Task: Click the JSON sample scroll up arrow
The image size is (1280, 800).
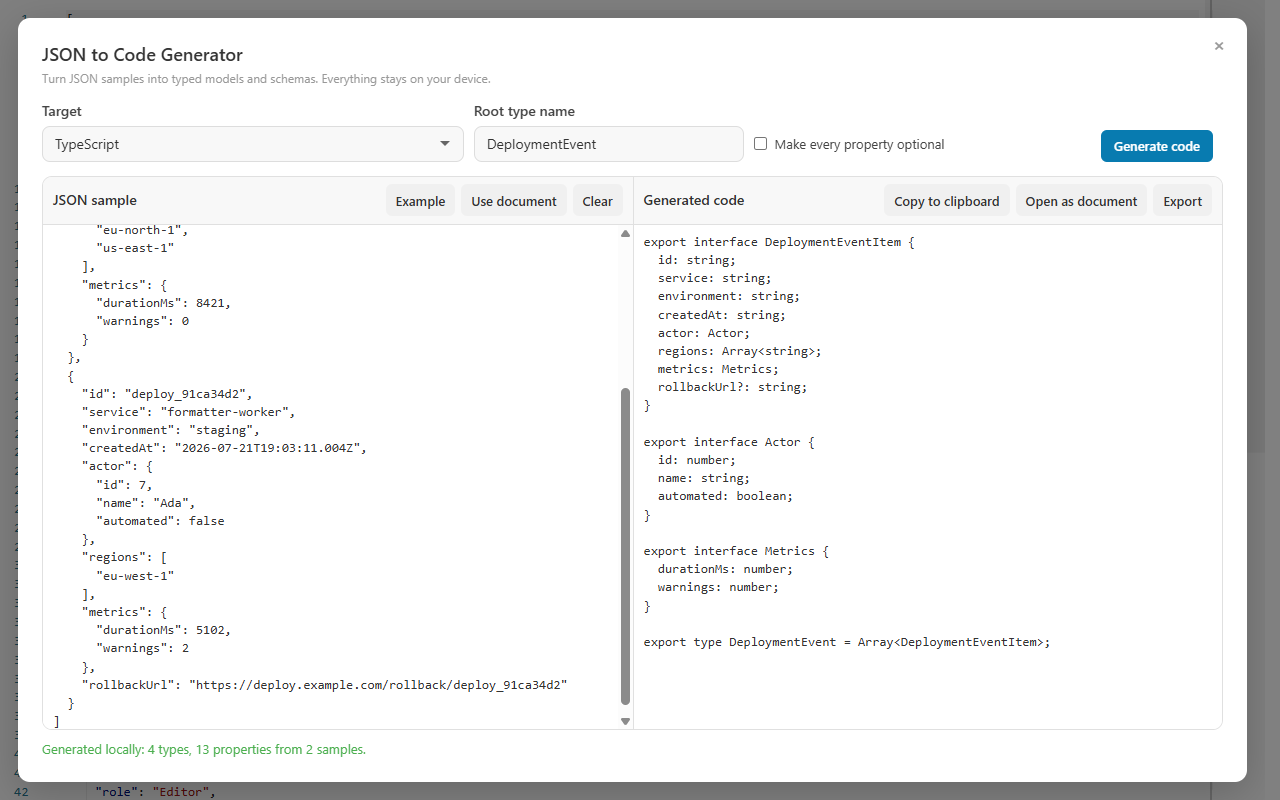Action: (x=626, y=234)
